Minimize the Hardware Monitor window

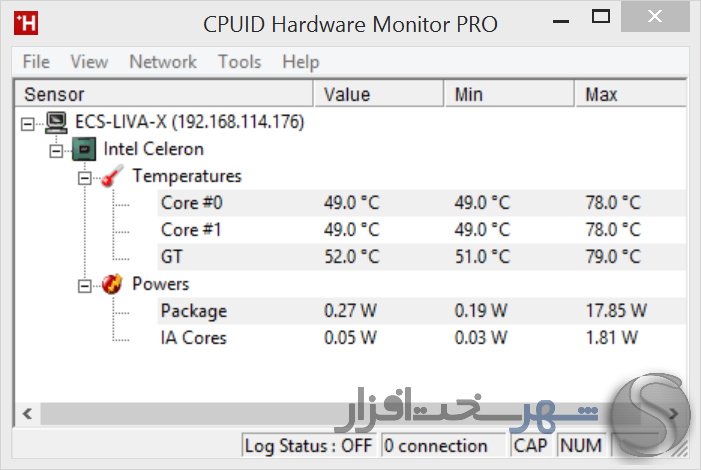point(561,21)
